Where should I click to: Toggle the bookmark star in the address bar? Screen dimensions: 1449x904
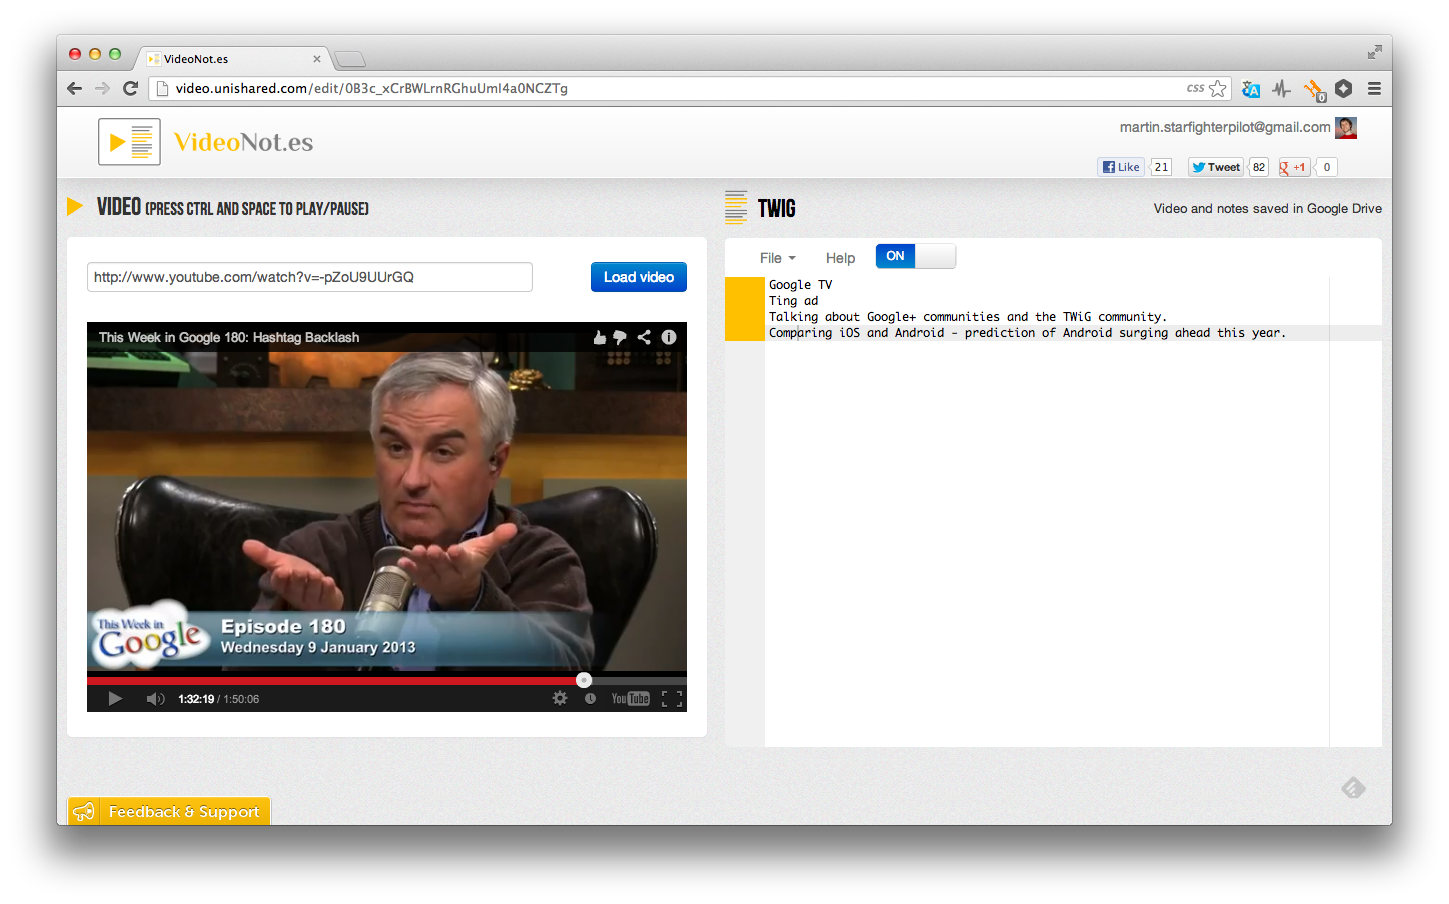[x=1220, y=88]
